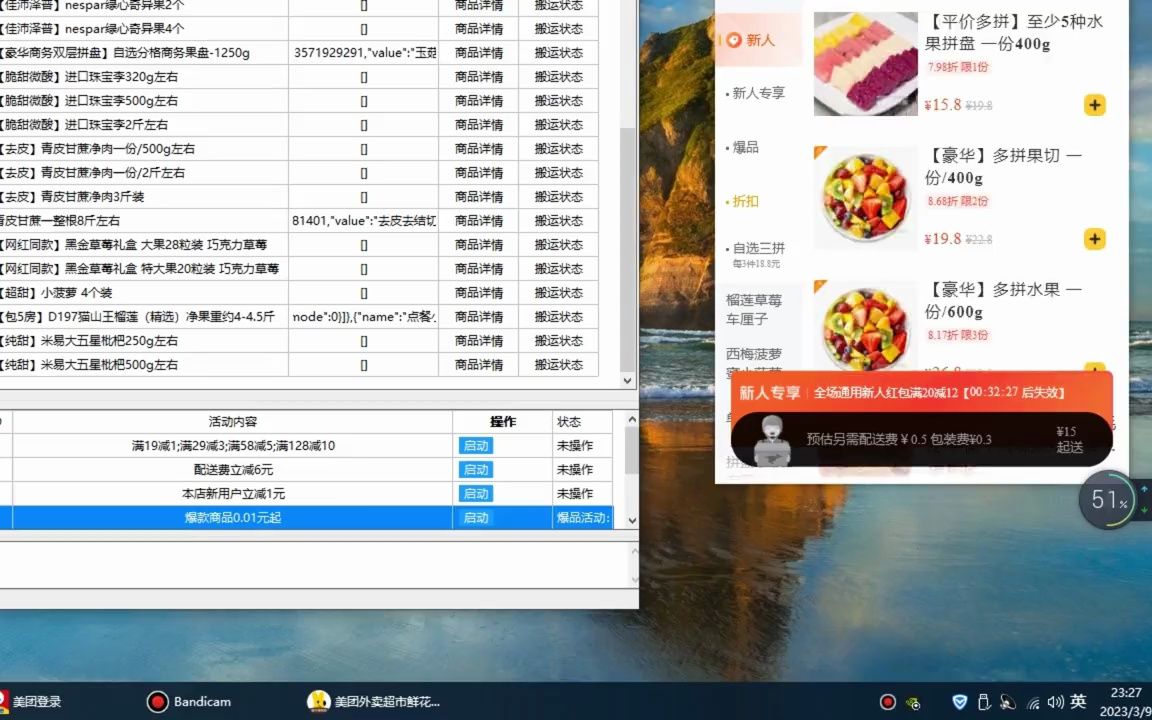Click the 英 input language indicator

[1080, 701]
